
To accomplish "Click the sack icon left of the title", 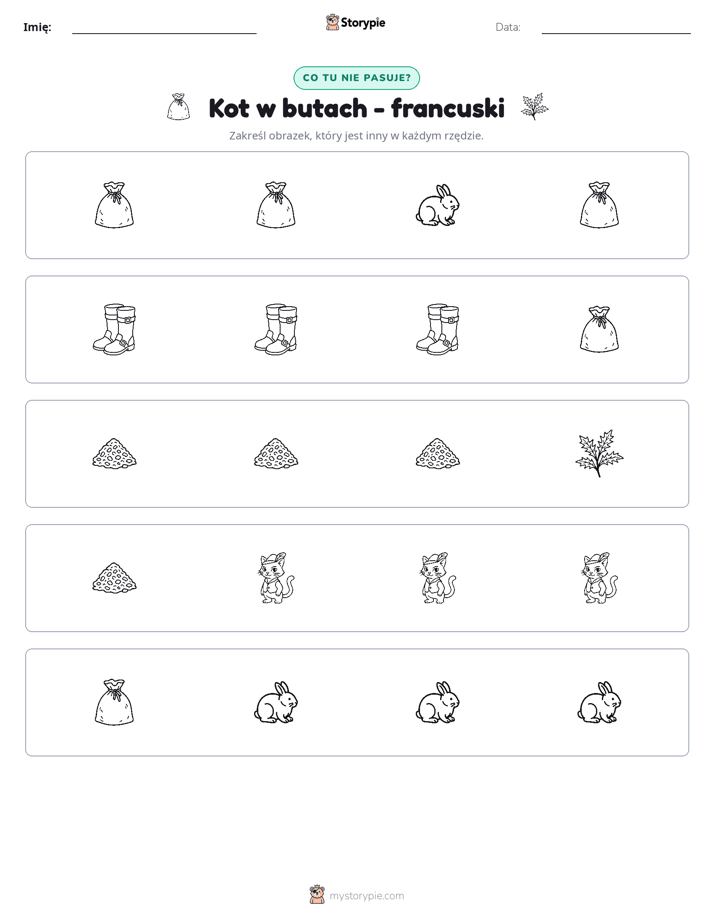I will [178, 107].
